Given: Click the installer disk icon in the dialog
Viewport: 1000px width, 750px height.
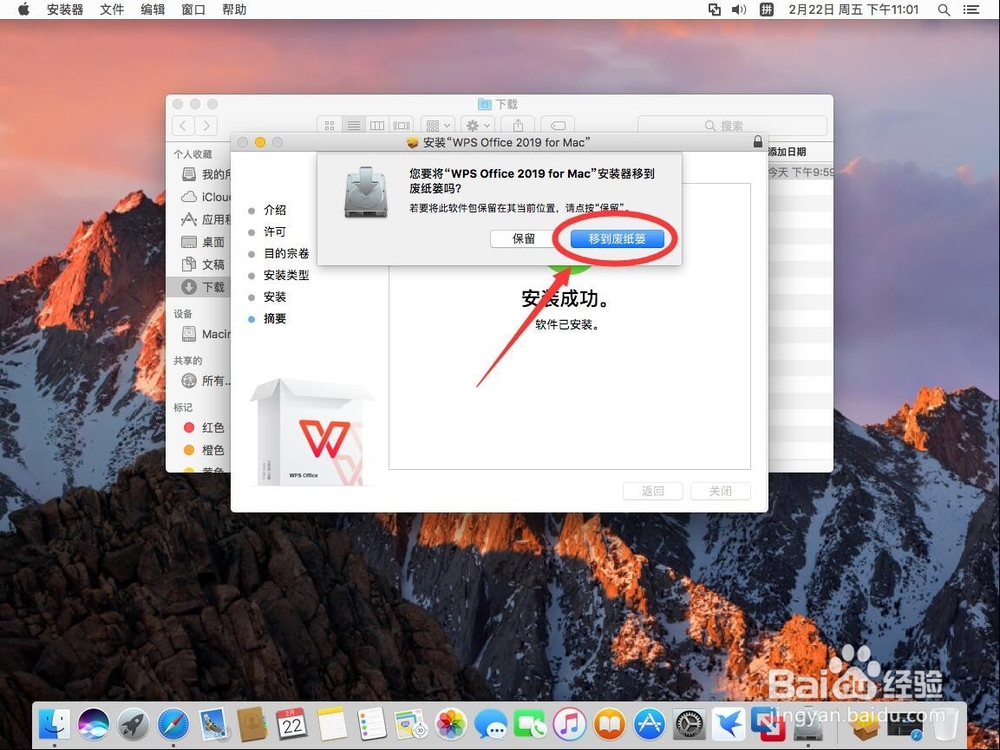Looking at the screenshot, I should [x=365, y=191].
